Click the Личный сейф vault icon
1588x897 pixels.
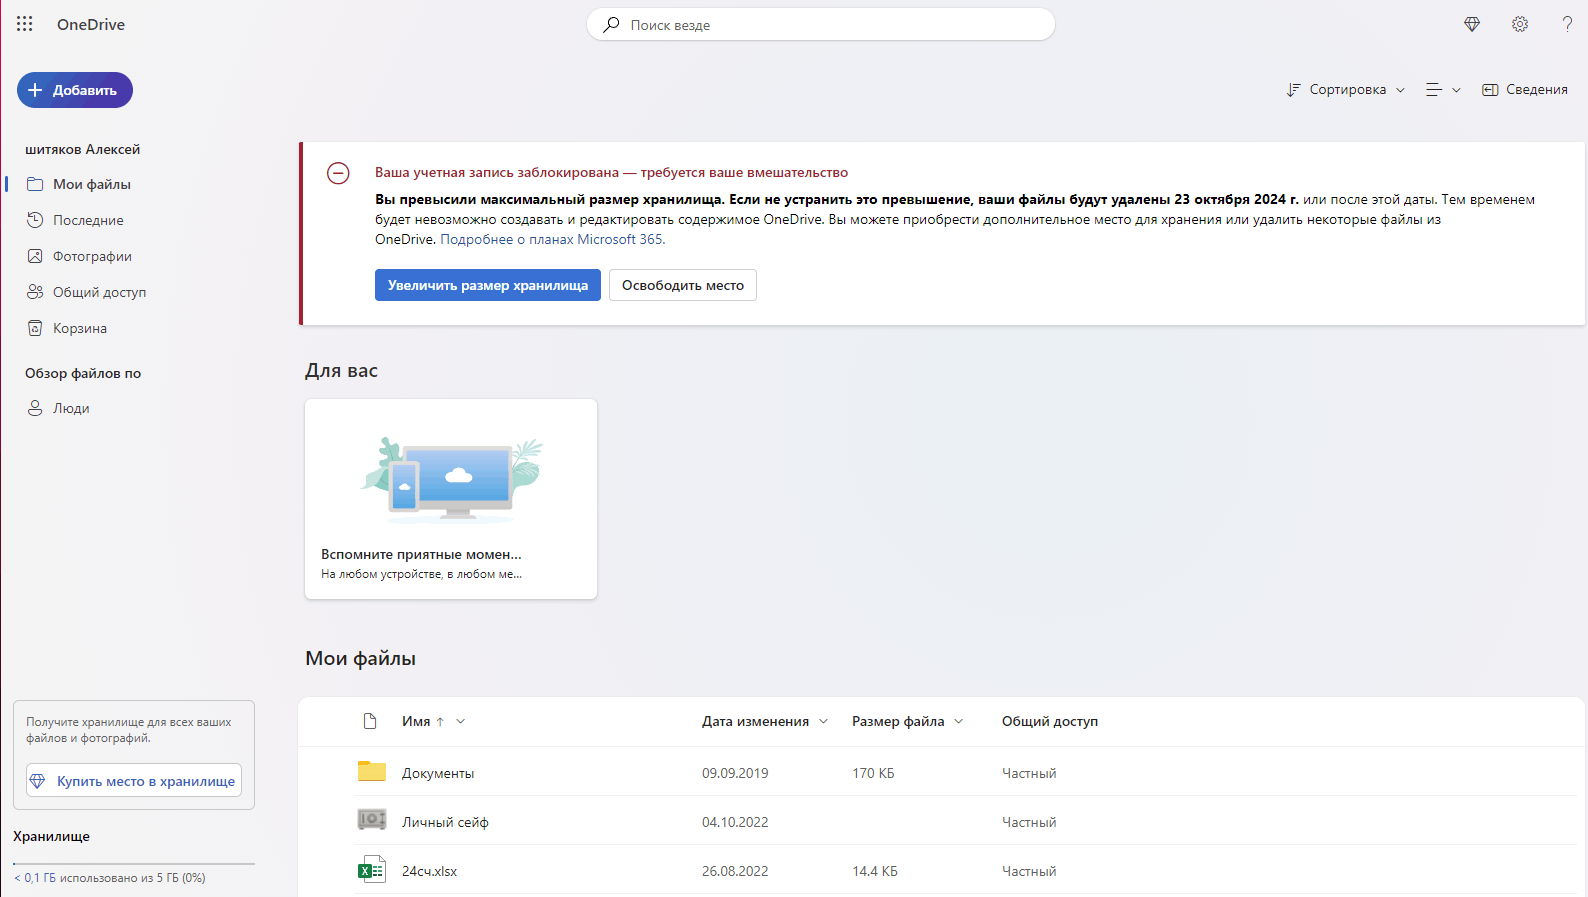[372, 820]
